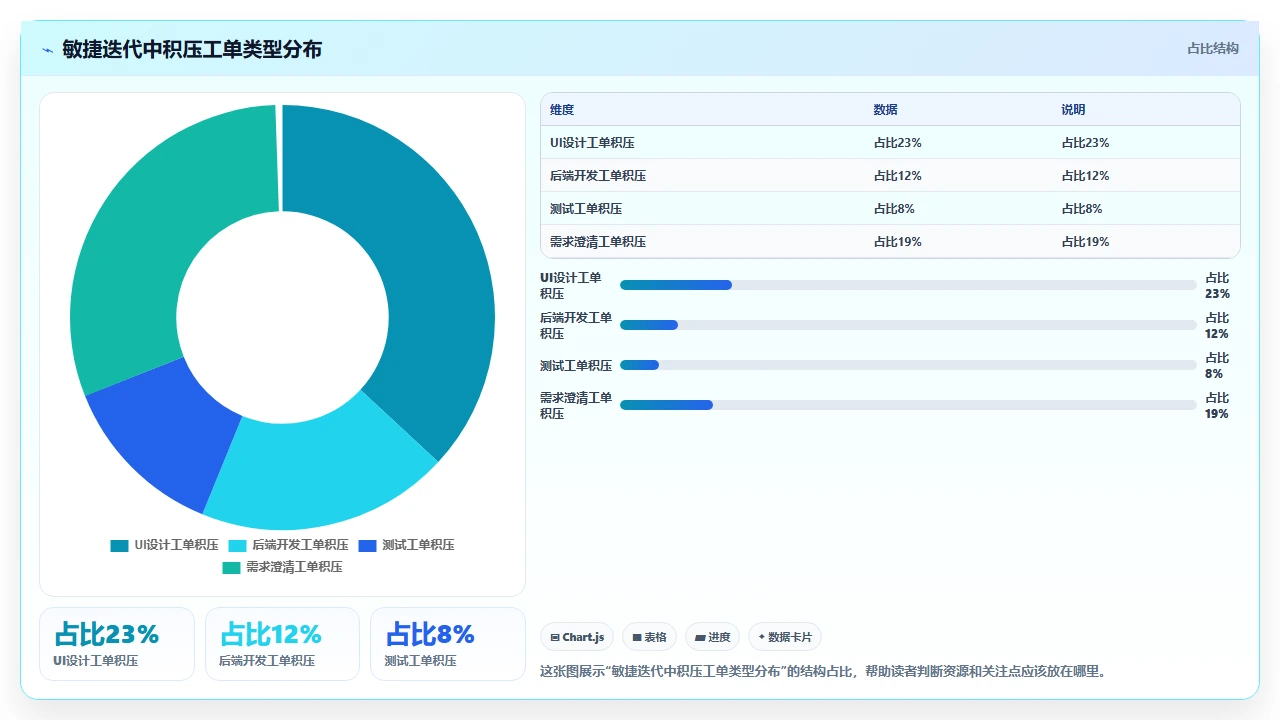Screen dimensions: 1280x720
Task: Toggle 测试工单积压 legend color swatch
Action: (367, 545)
